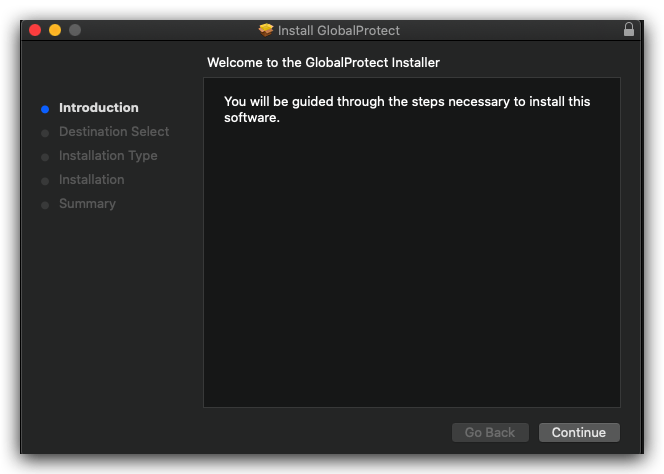
Task: Click the gray bullet beside Destination Select
Action: pyautogui.click(x=45, y=133)
